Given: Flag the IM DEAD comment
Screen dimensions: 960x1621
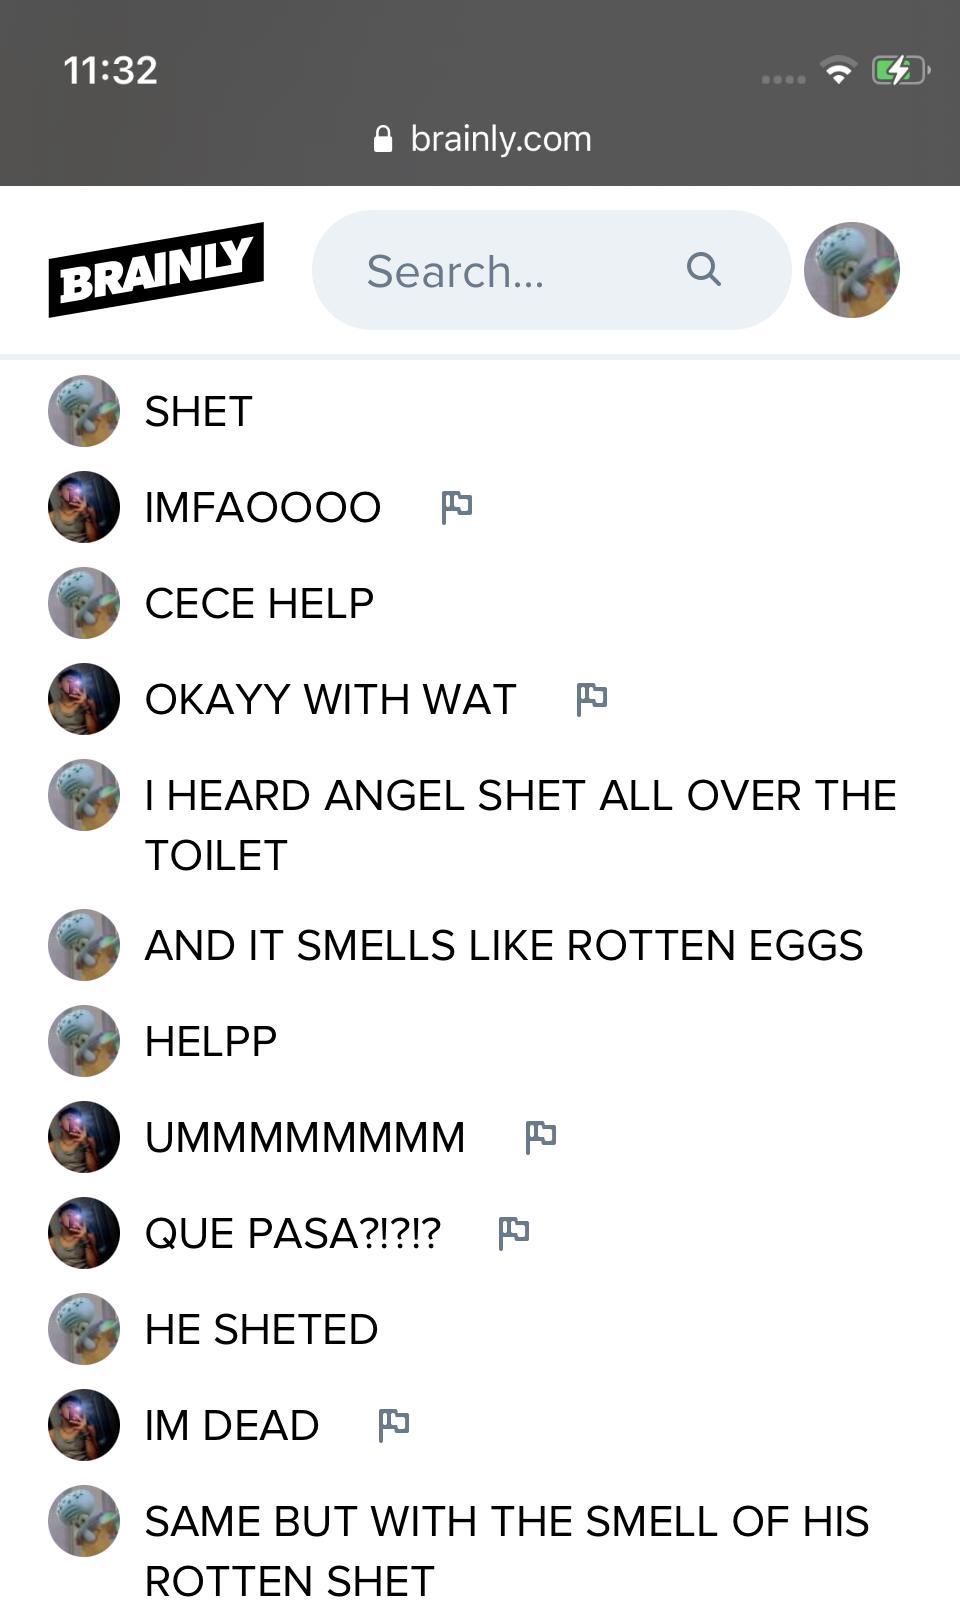Looking at the screenshot, I should 393,1425.
